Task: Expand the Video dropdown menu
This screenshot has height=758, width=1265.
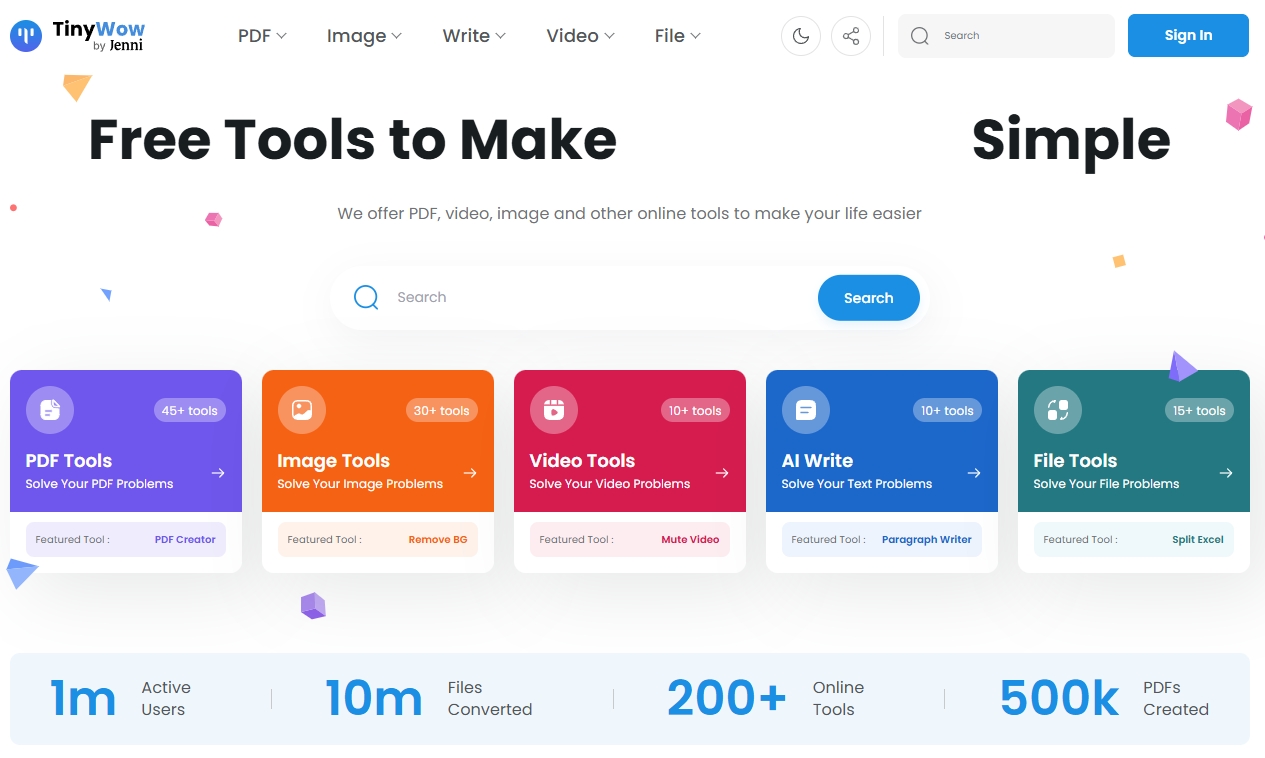Action: coord(580,36)
